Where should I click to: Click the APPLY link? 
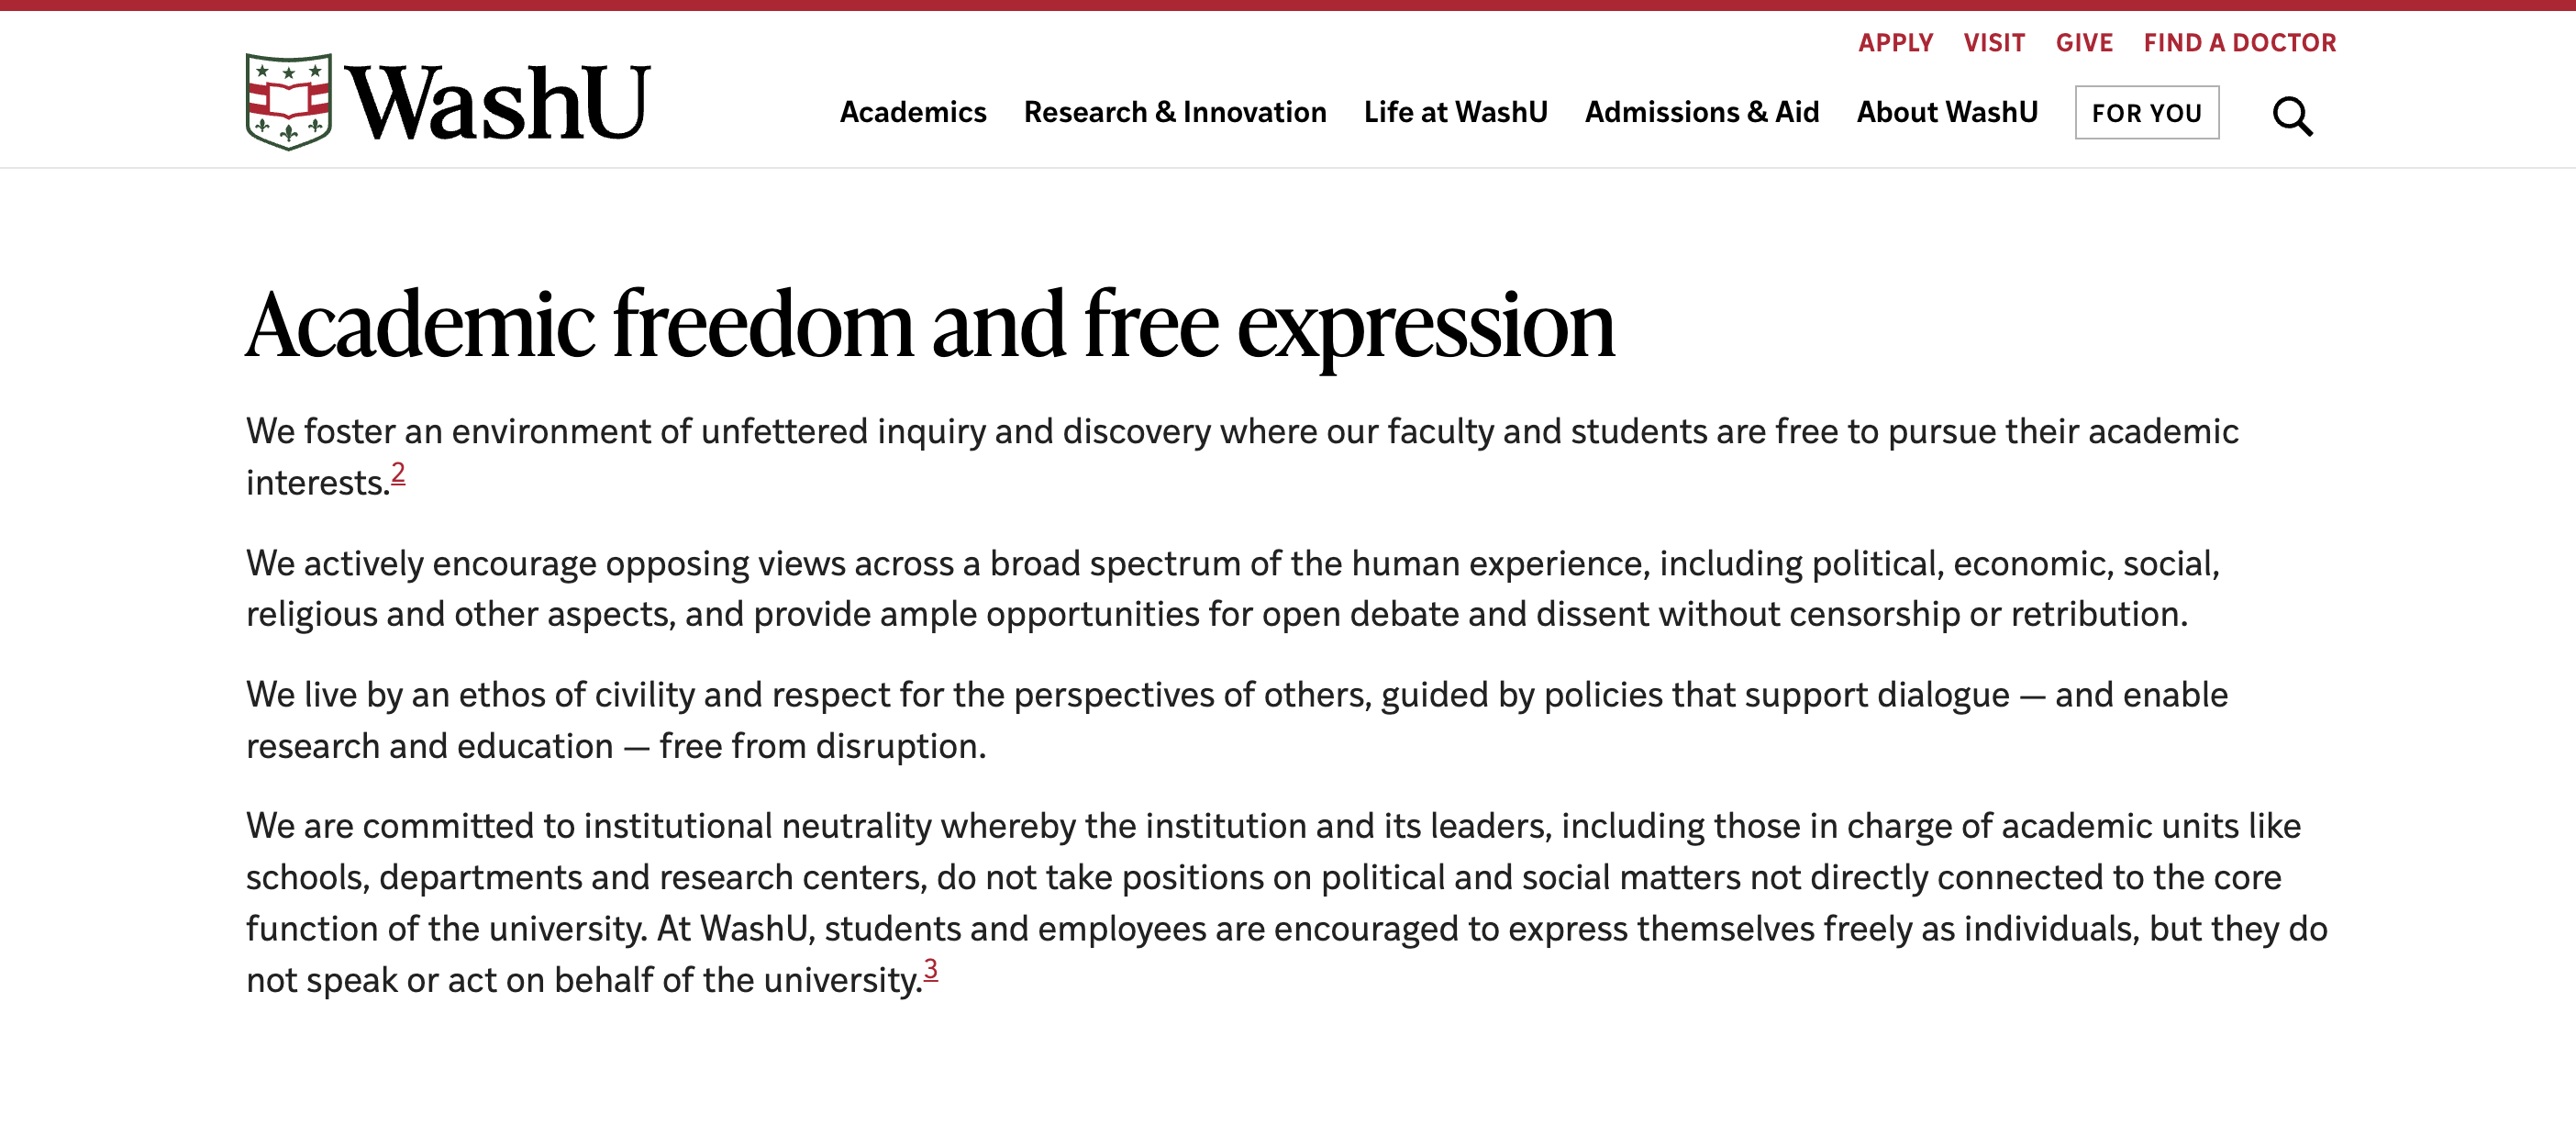[x=1895, y=43]
